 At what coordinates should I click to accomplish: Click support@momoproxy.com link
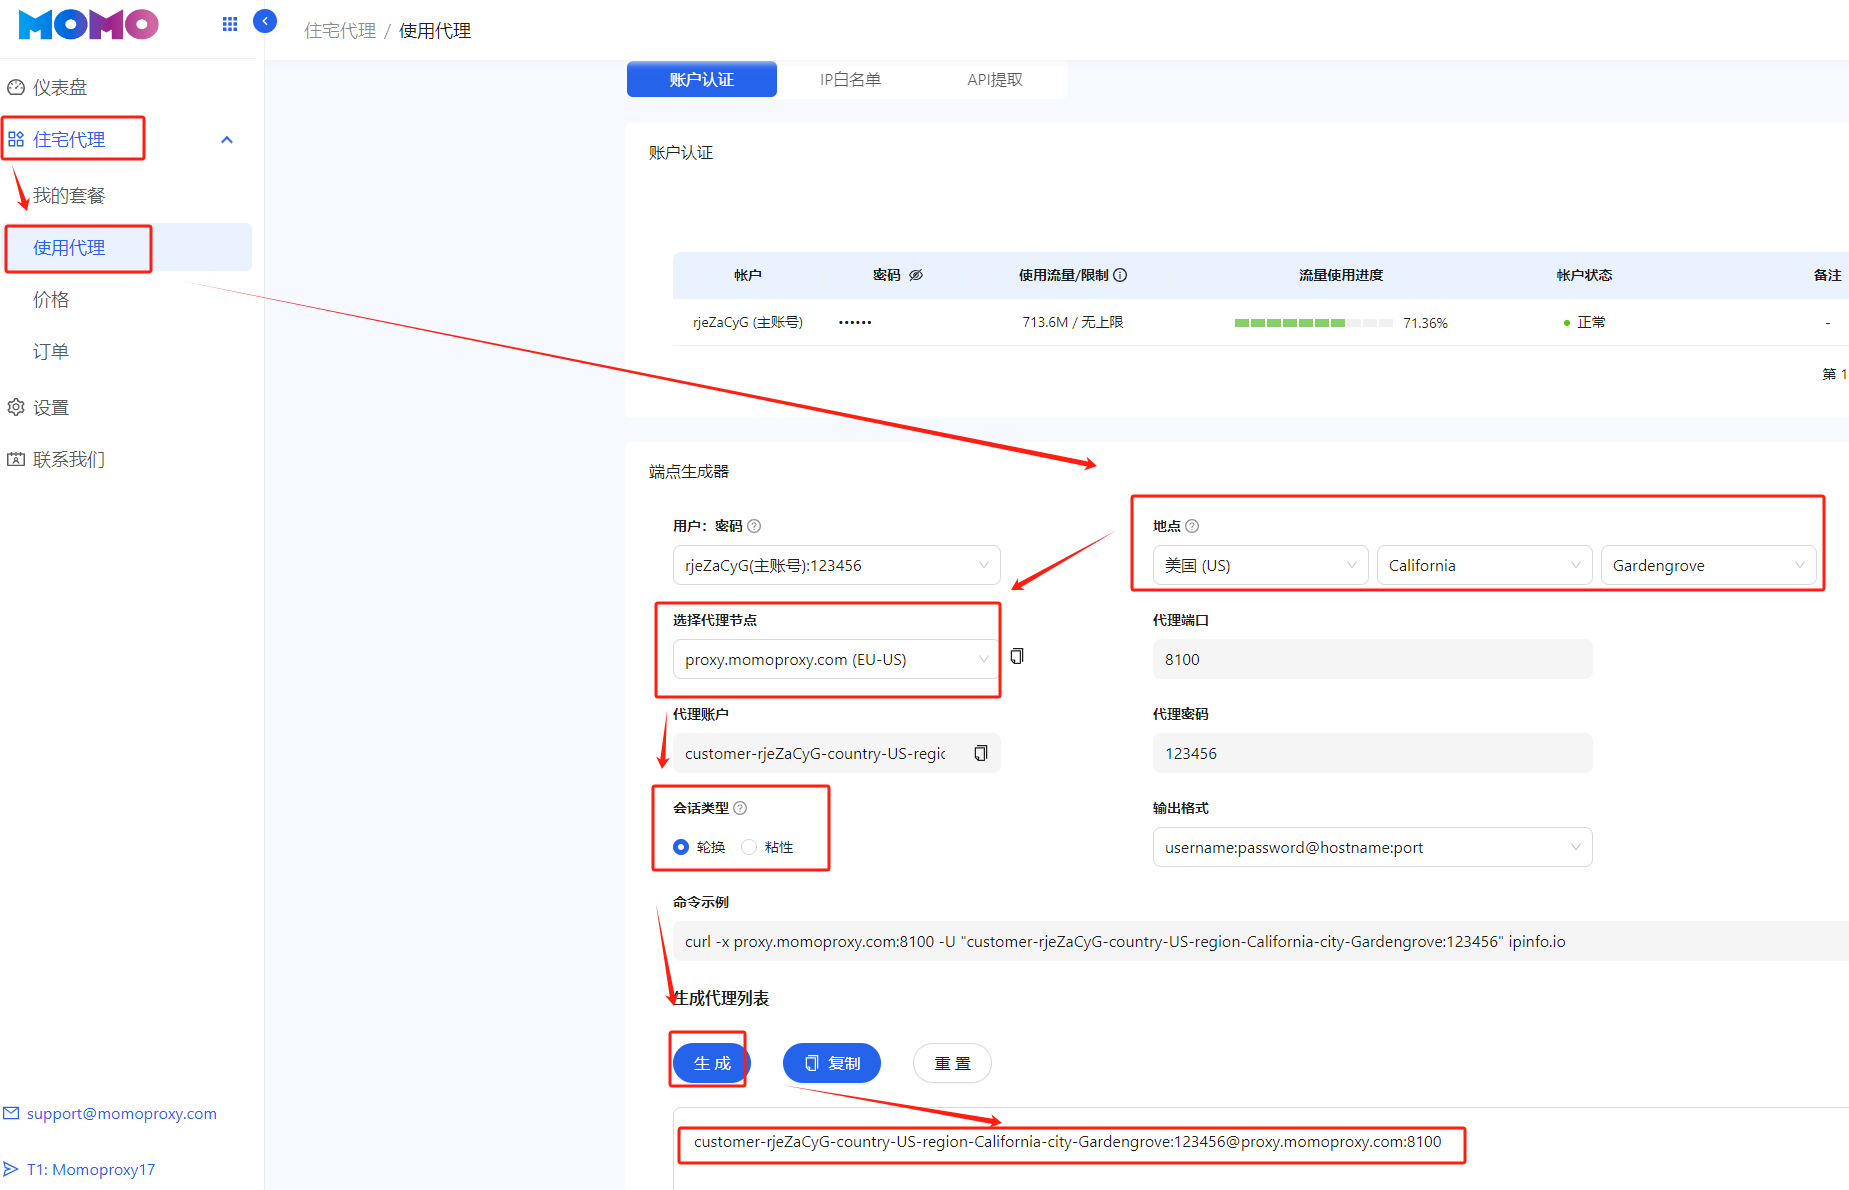coord(121,1113)
